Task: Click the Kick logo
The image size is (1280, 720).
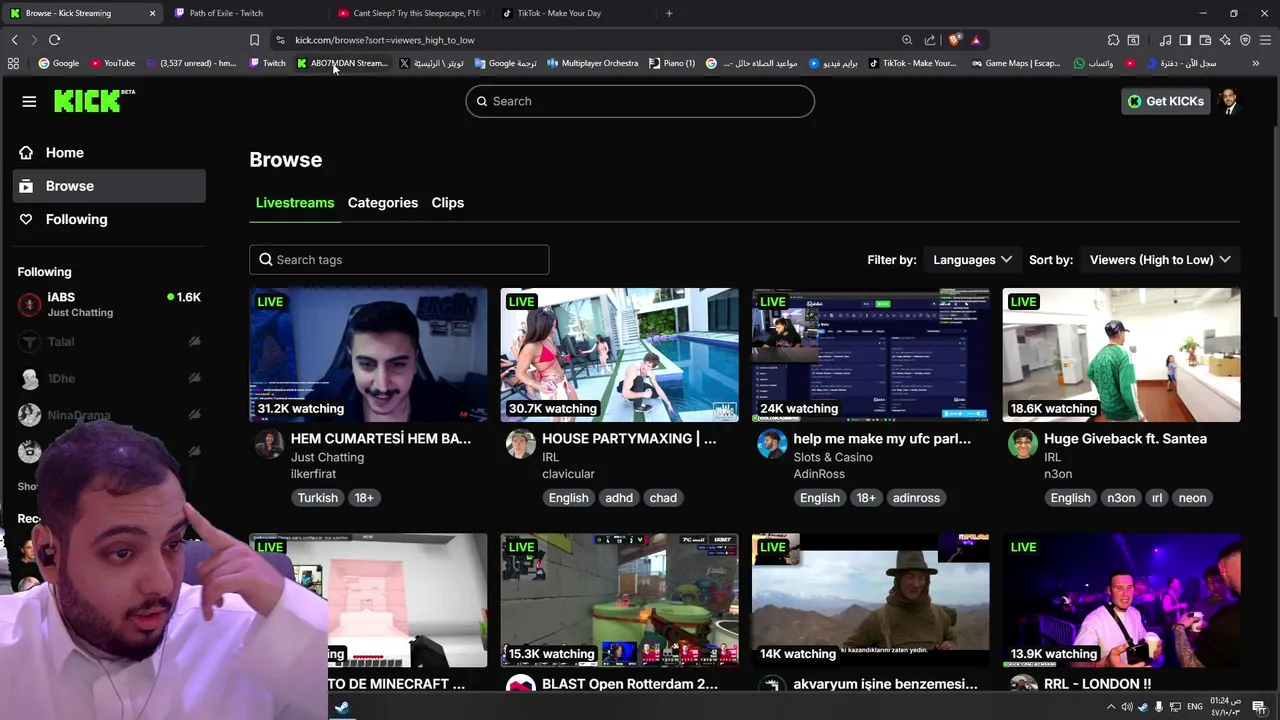Action: tap(94, 100)
